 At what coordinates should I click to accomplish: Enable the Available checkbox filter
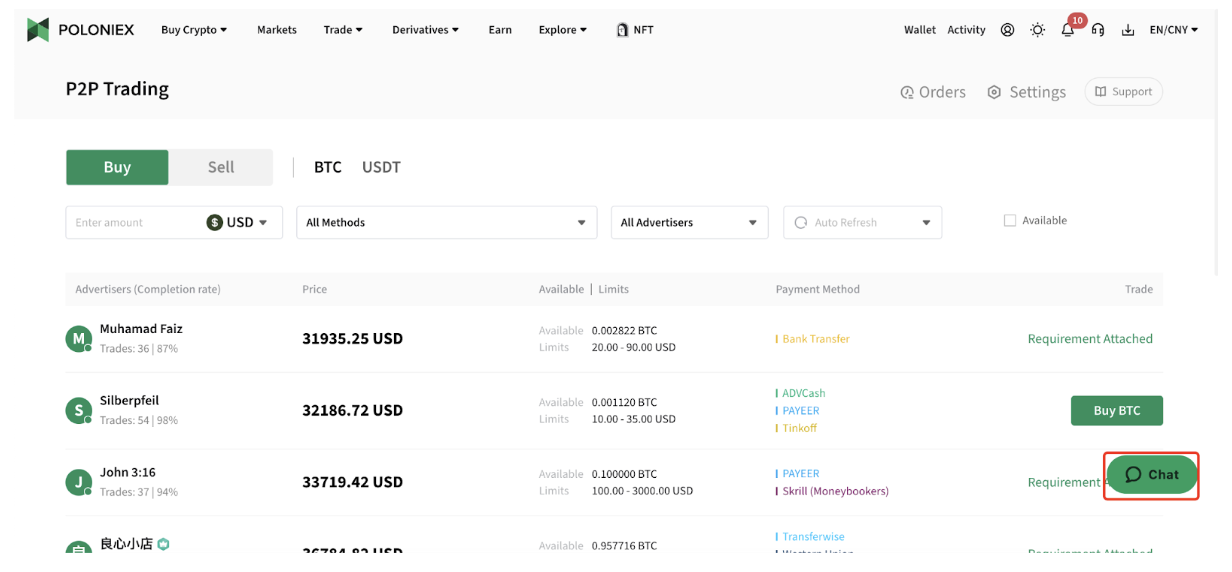(x=1009, y=221)
